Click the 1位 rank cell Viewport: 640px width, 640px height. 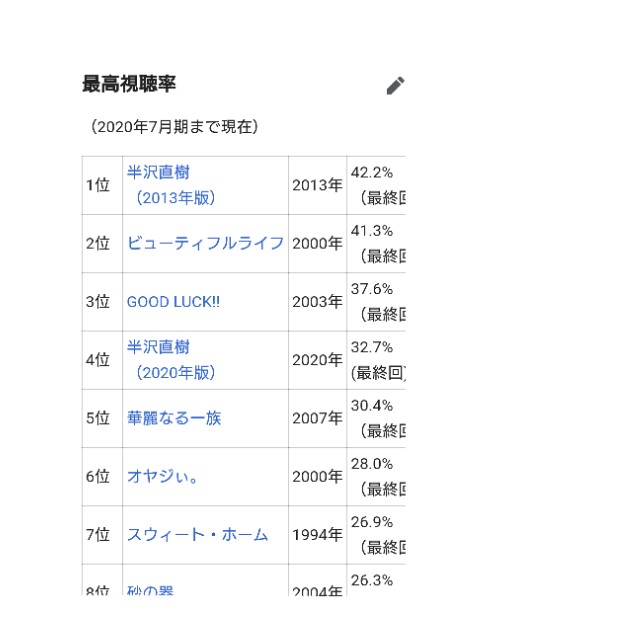(102, 185)
